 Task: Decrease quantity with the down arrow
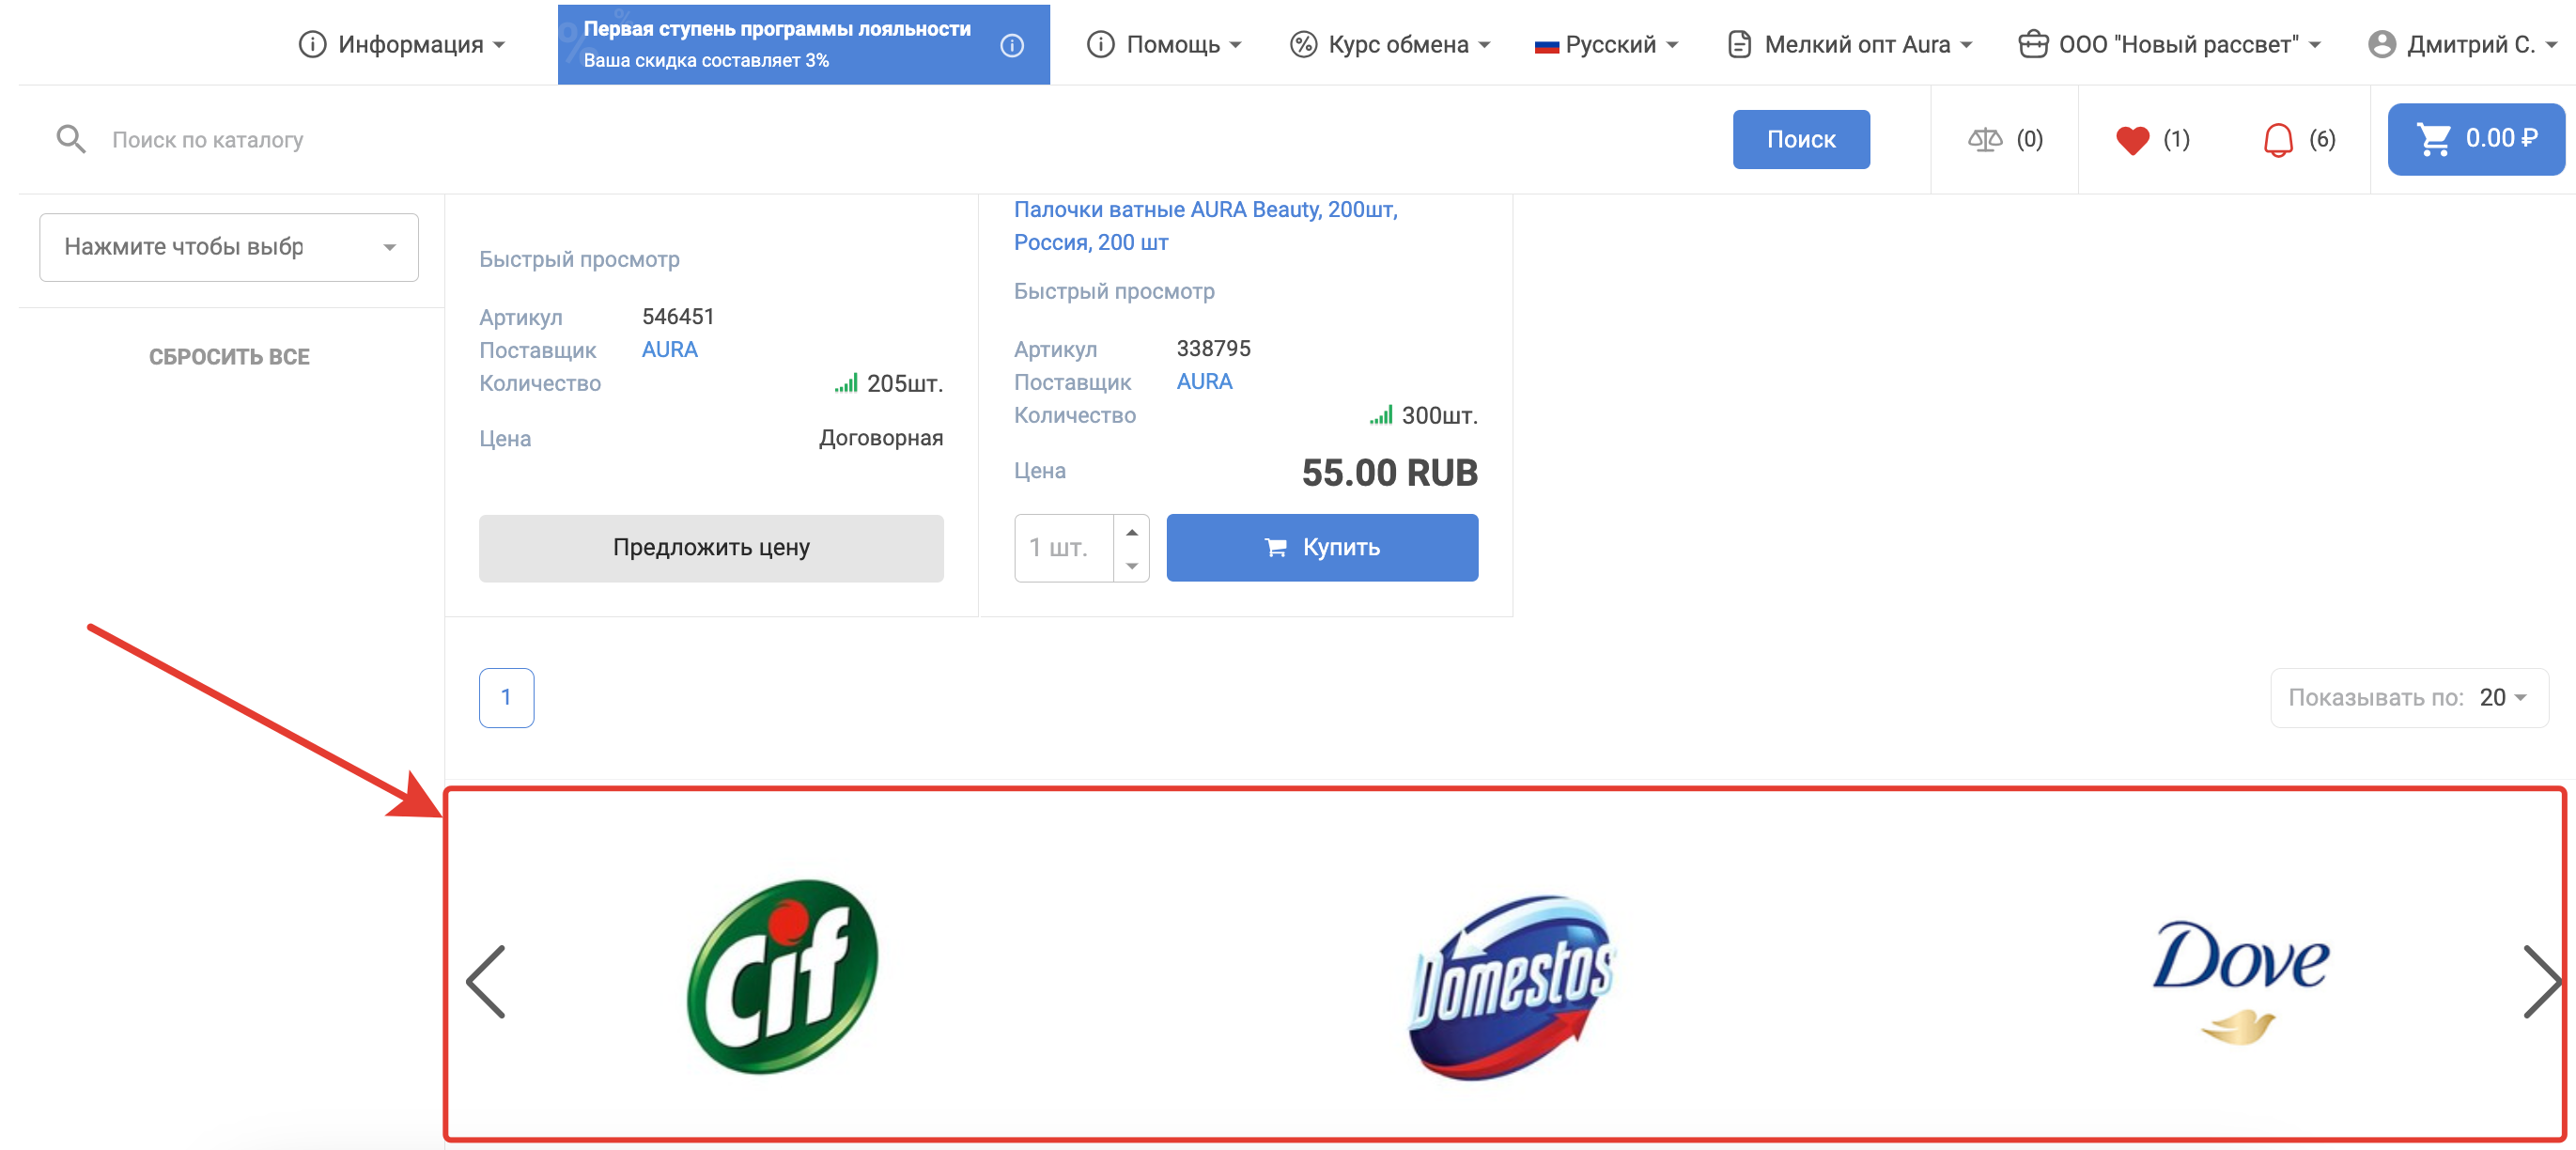pyautogui.click(x=1131, y=565)
